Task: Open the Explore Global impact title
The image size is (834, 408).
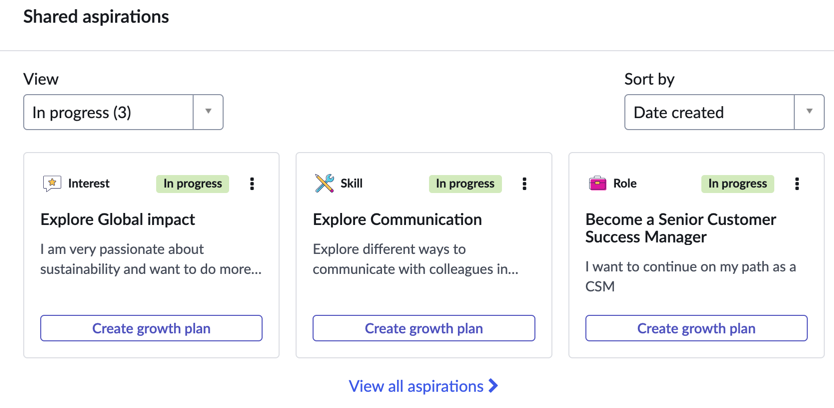Action: (x=118, y=219)
